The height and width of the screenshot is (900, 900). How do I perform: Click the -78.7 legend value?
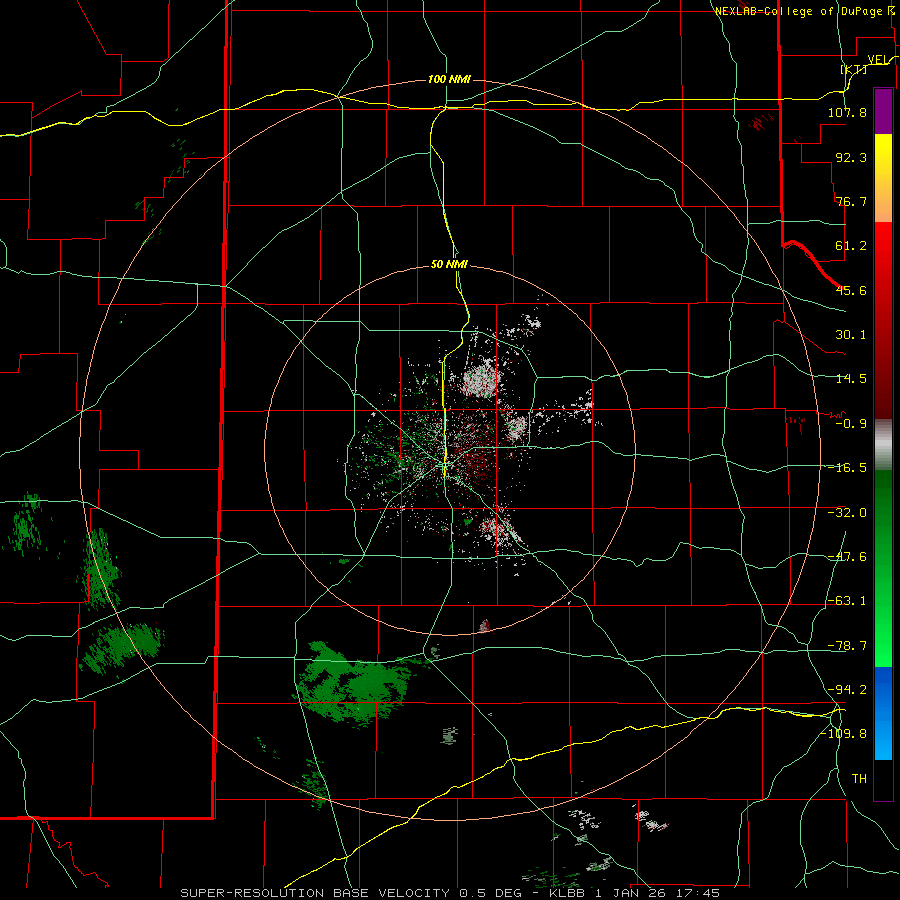(x=847, y=646)
